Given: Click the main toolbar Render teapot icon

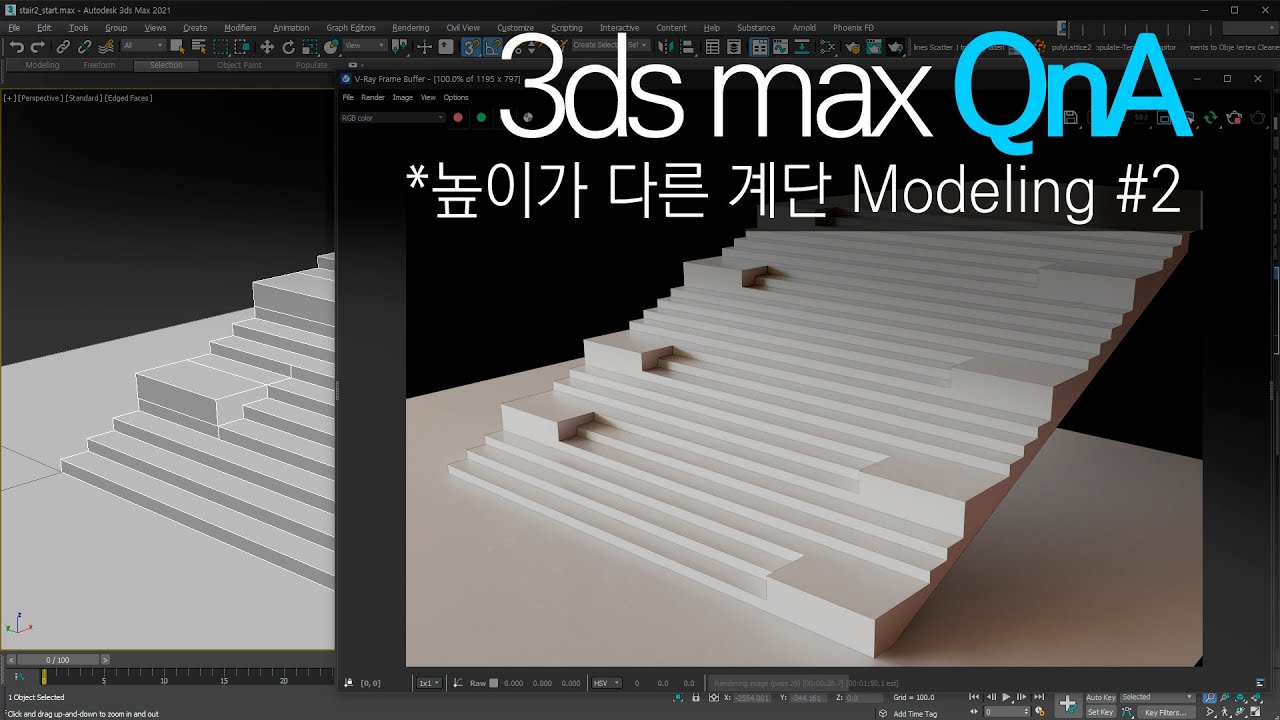Looking at the screenshot, I should (895, 46).
